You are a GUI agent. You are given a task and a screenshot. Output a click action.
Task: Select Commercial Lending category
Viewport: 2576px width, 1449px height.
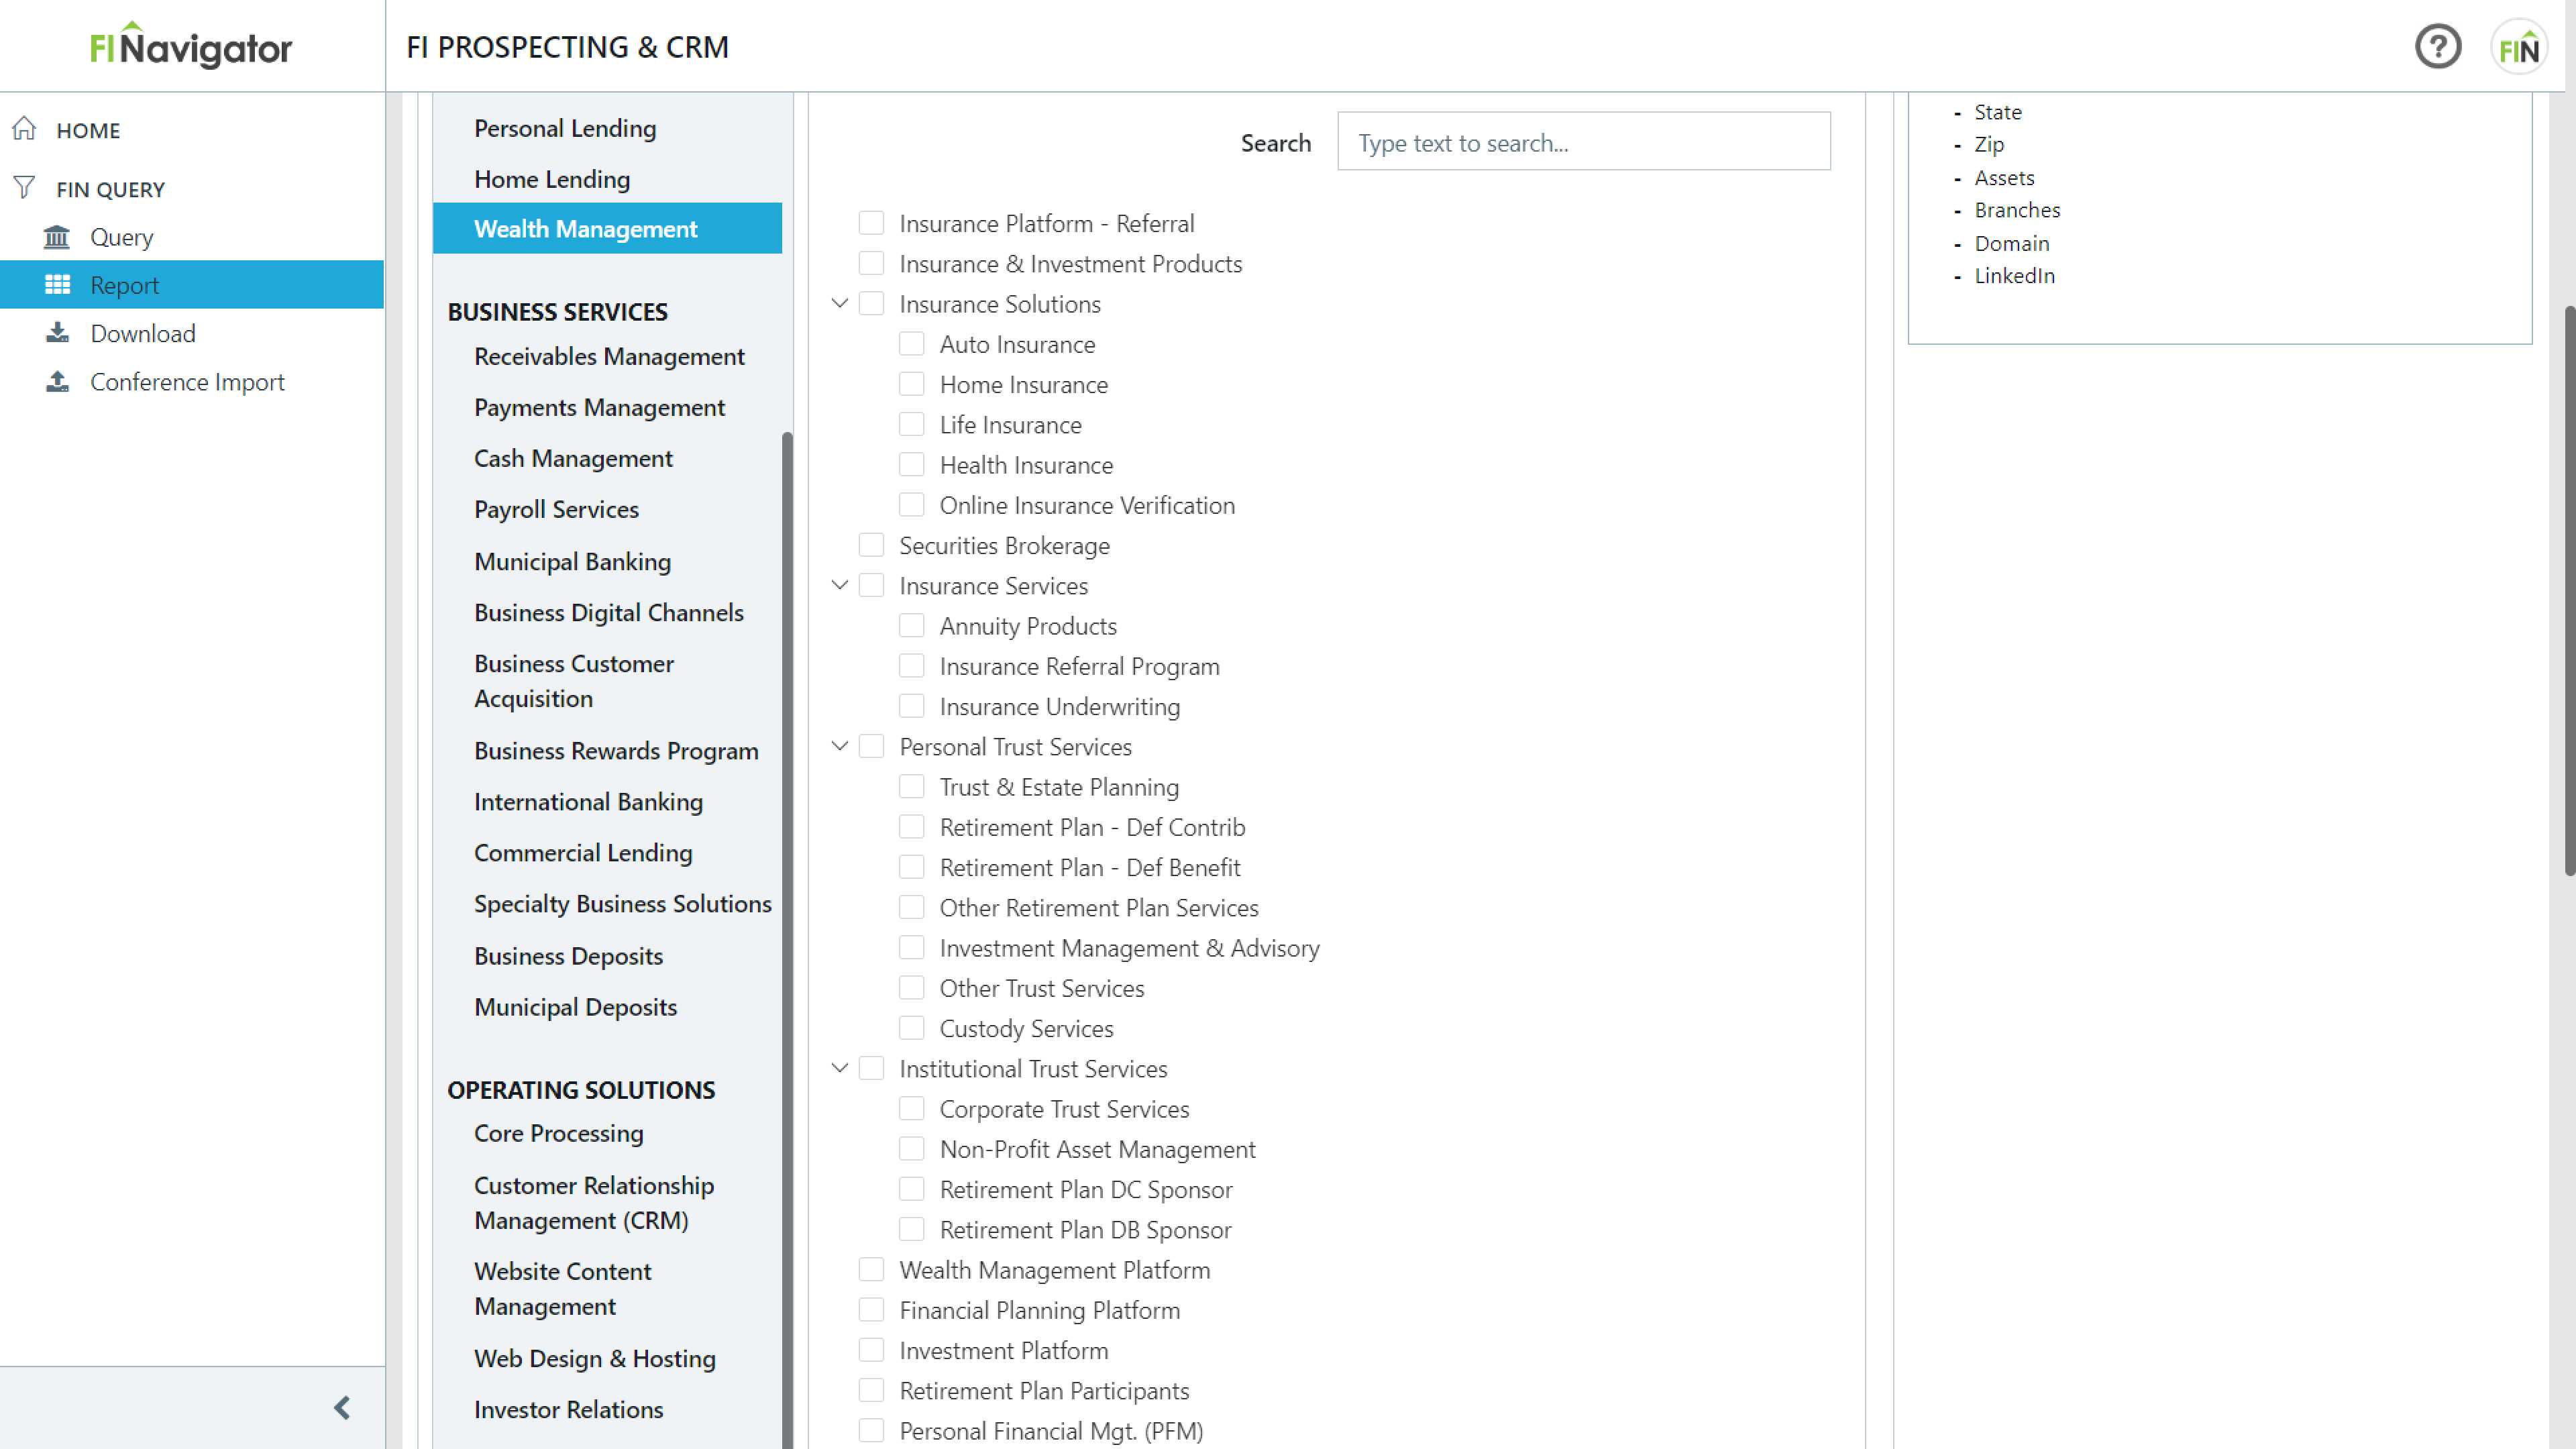[583, 852]
